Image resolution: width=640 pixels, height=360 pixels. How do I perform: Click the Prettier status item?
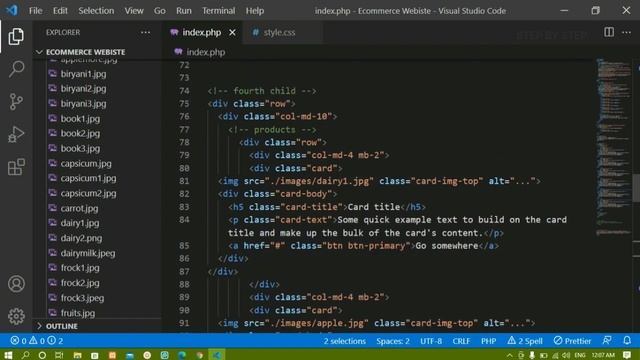tap(572, 340)
